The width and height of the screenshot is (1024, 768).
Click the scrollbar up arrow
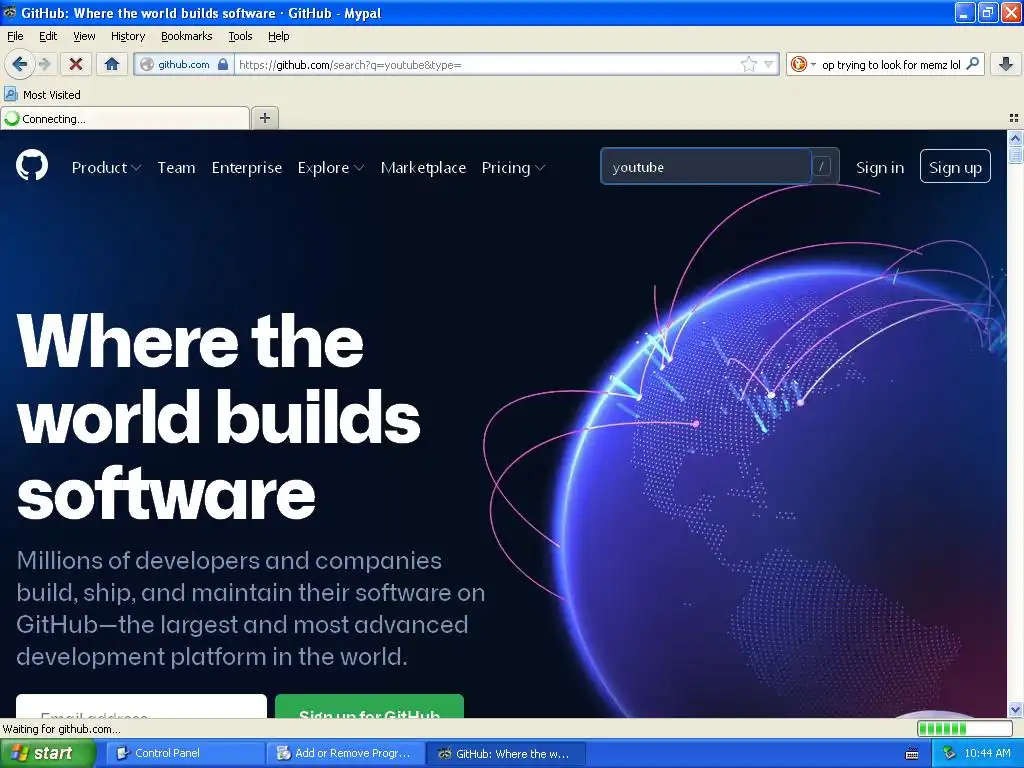(x=1015, y=138)
